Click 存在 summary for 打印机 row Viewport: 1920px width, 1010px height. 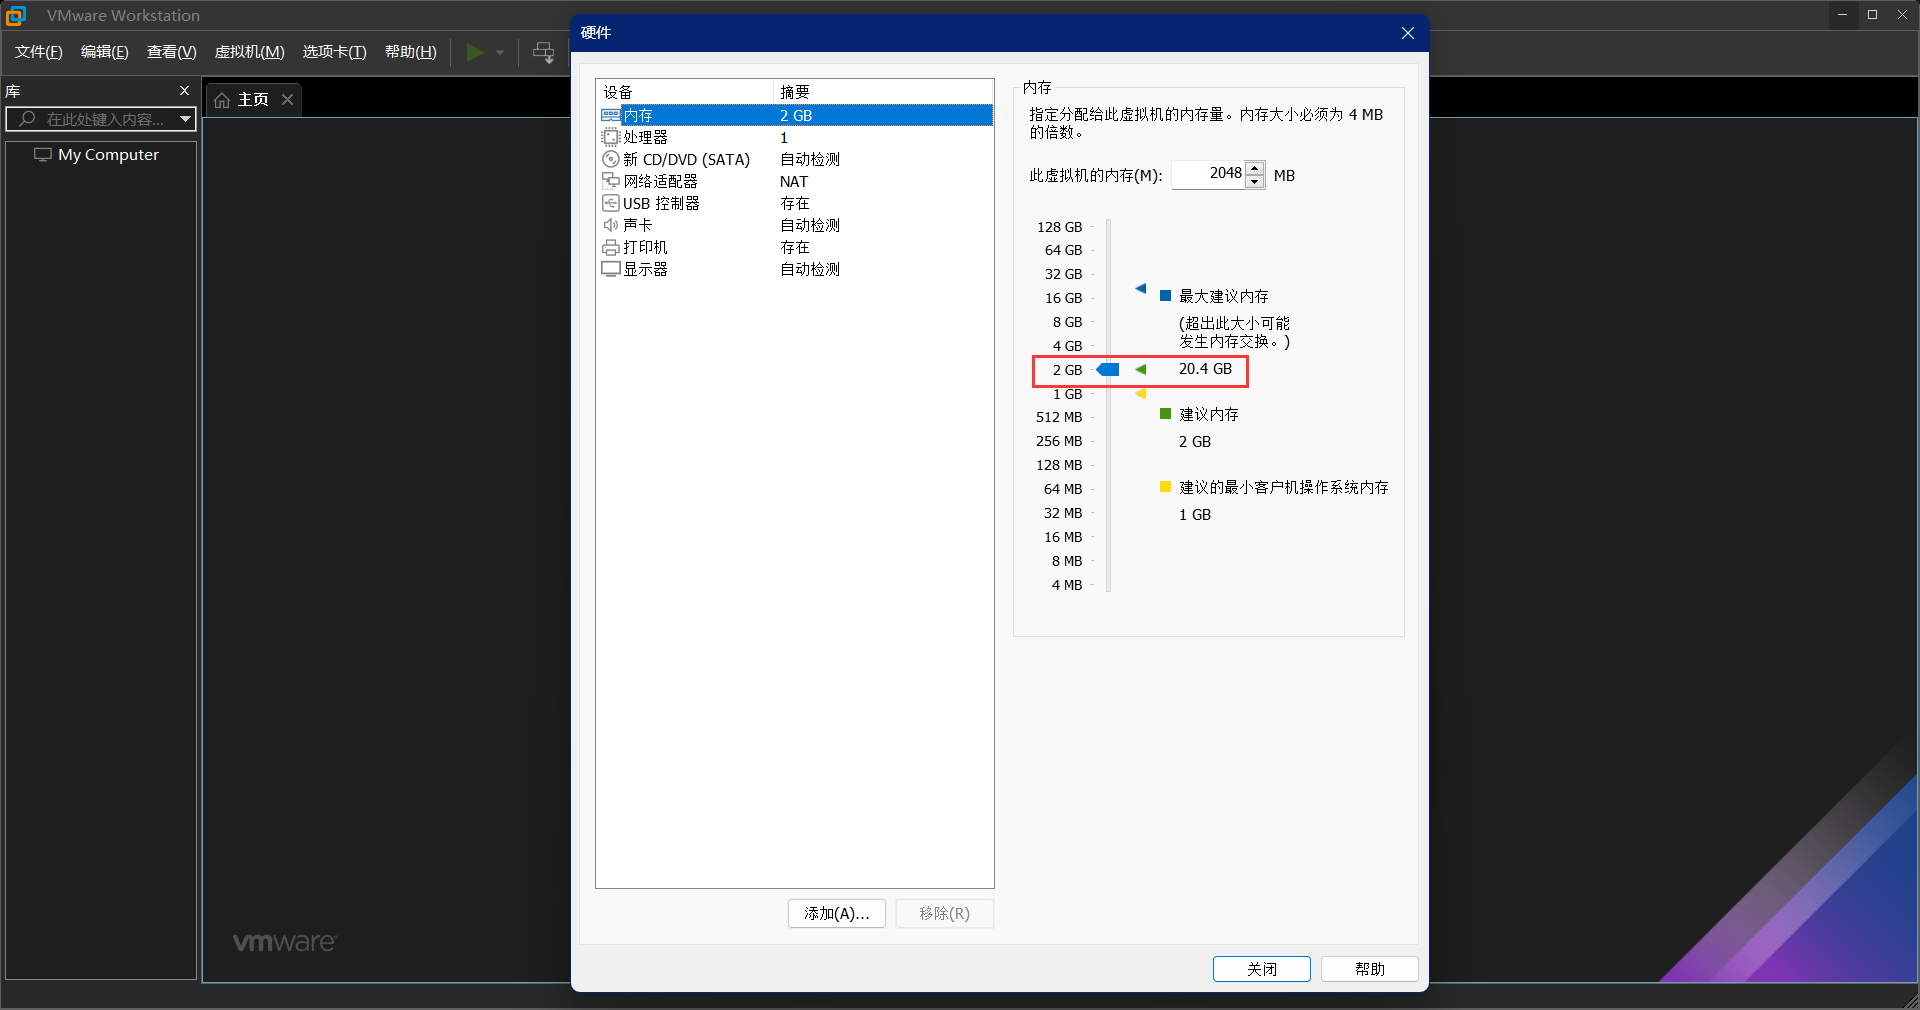[x=795, y=248]
